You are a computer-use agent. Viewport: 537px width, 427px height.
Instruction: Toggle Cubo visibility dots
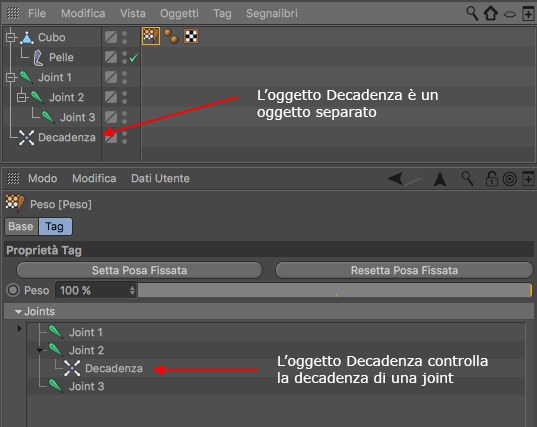coord(124,37)
